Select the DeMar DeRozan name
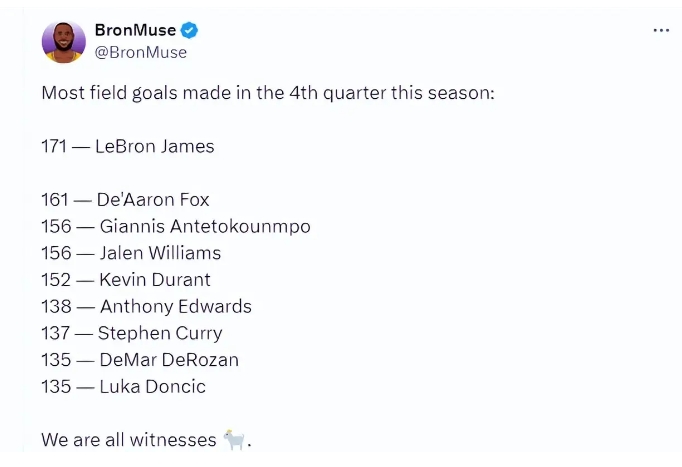682x467 pixels. tap(169, 360)
